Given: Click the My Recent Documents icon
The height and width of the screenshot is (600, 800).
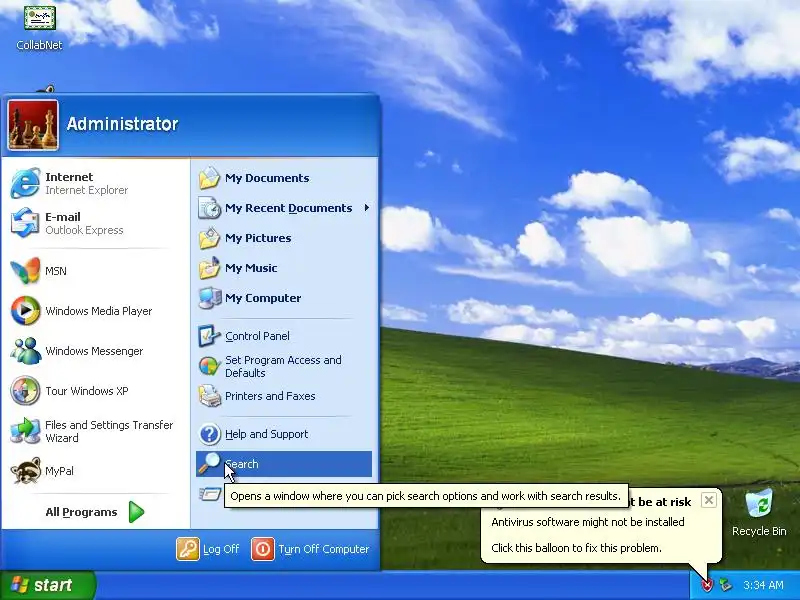Looking at the screenshot, I should (x=209, y=208).
